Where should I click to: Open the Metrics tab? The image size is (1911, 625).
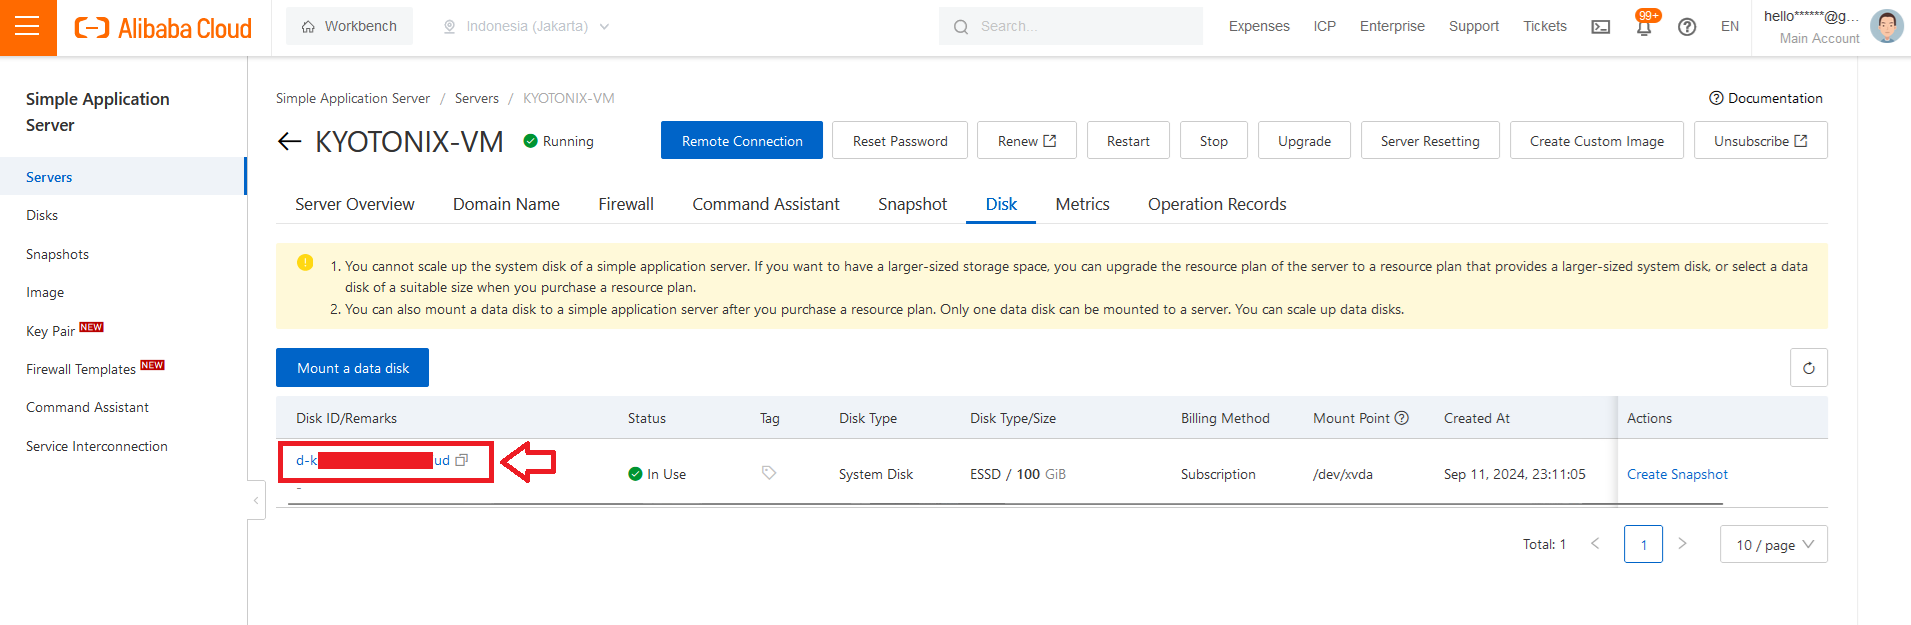tap(1082, 204)
